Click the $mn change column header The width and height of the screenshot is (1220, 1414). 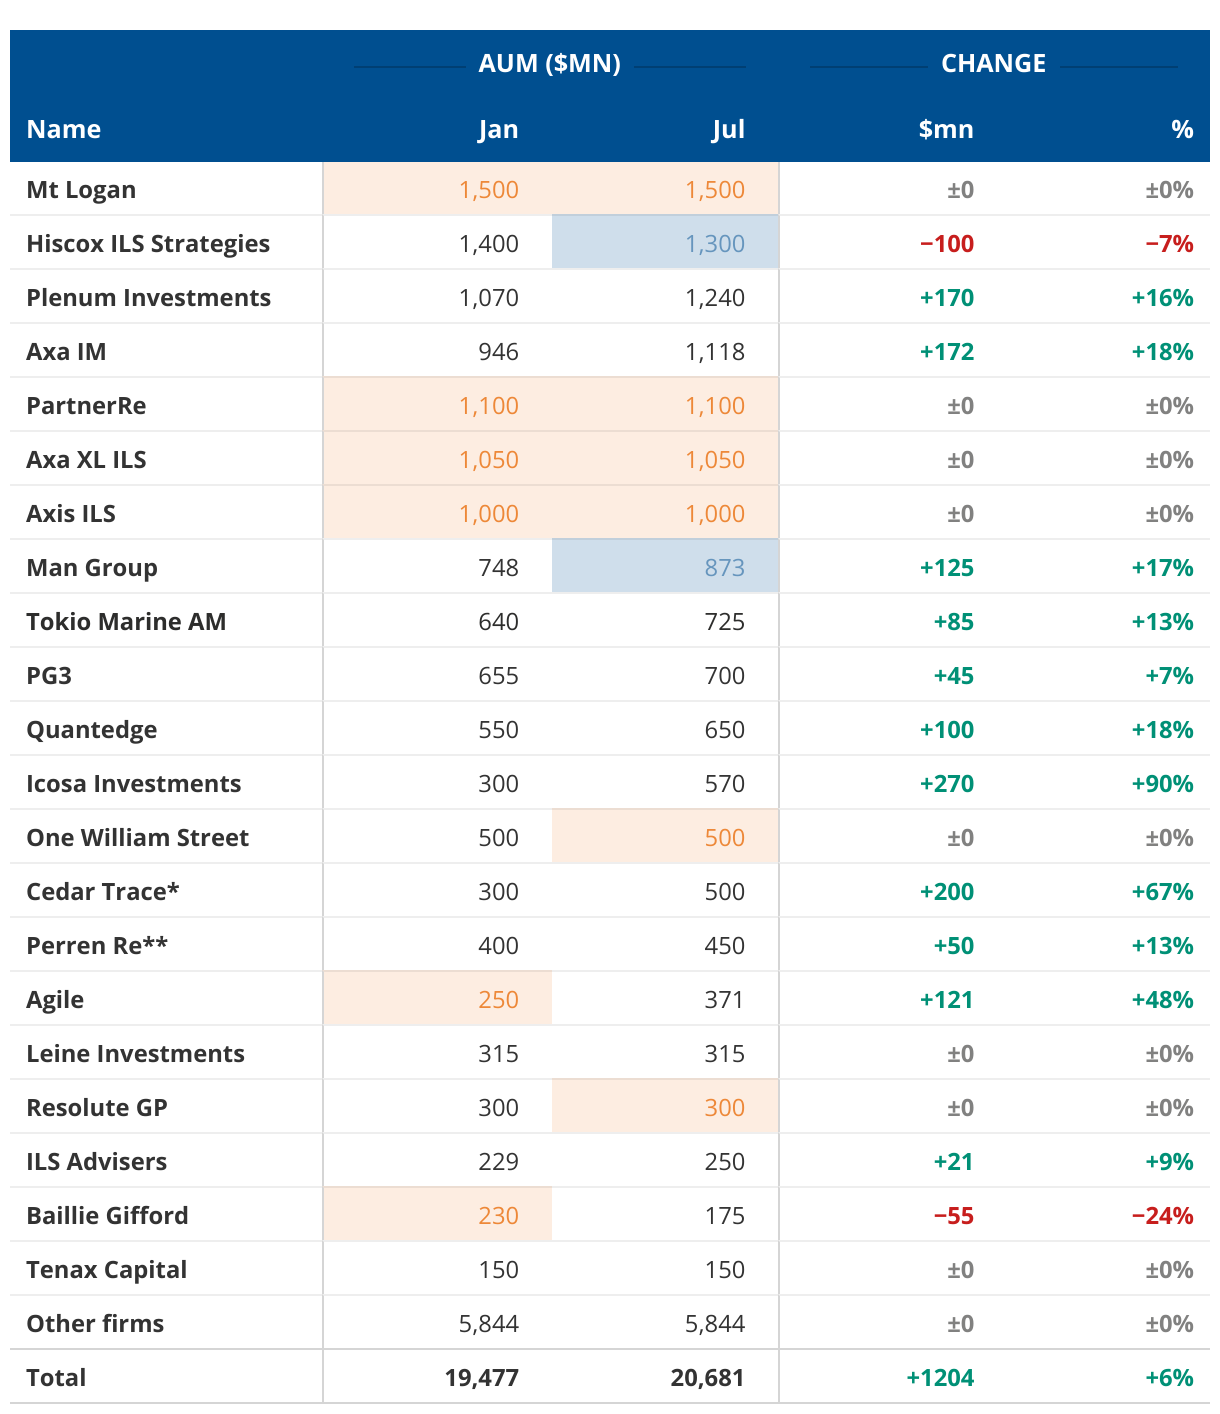945,130
